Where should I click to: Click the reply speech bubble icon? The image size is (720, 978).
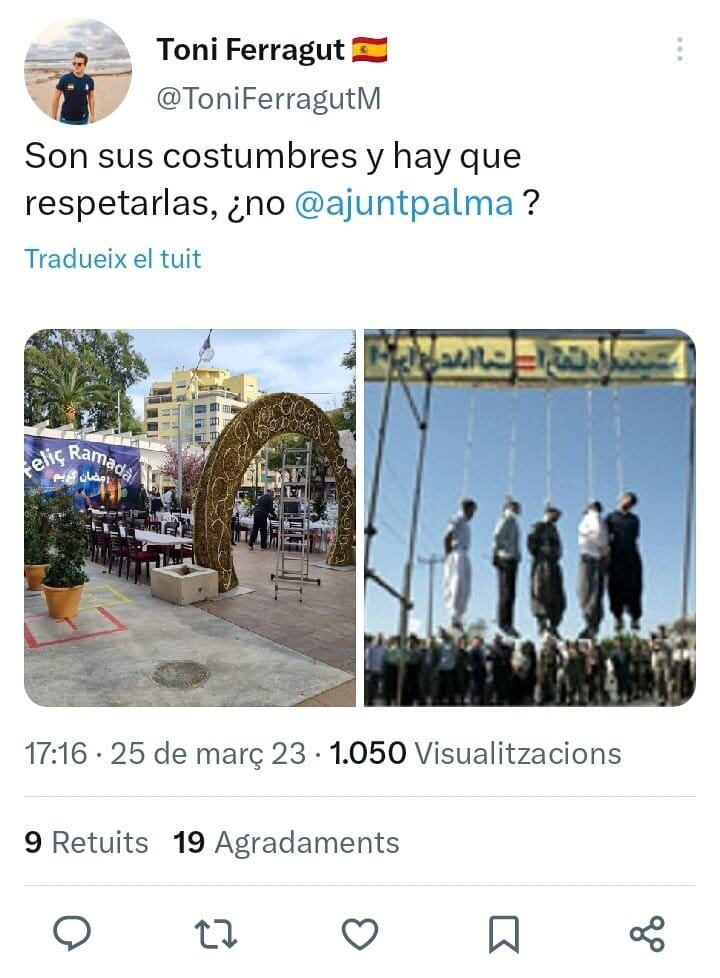72,934
